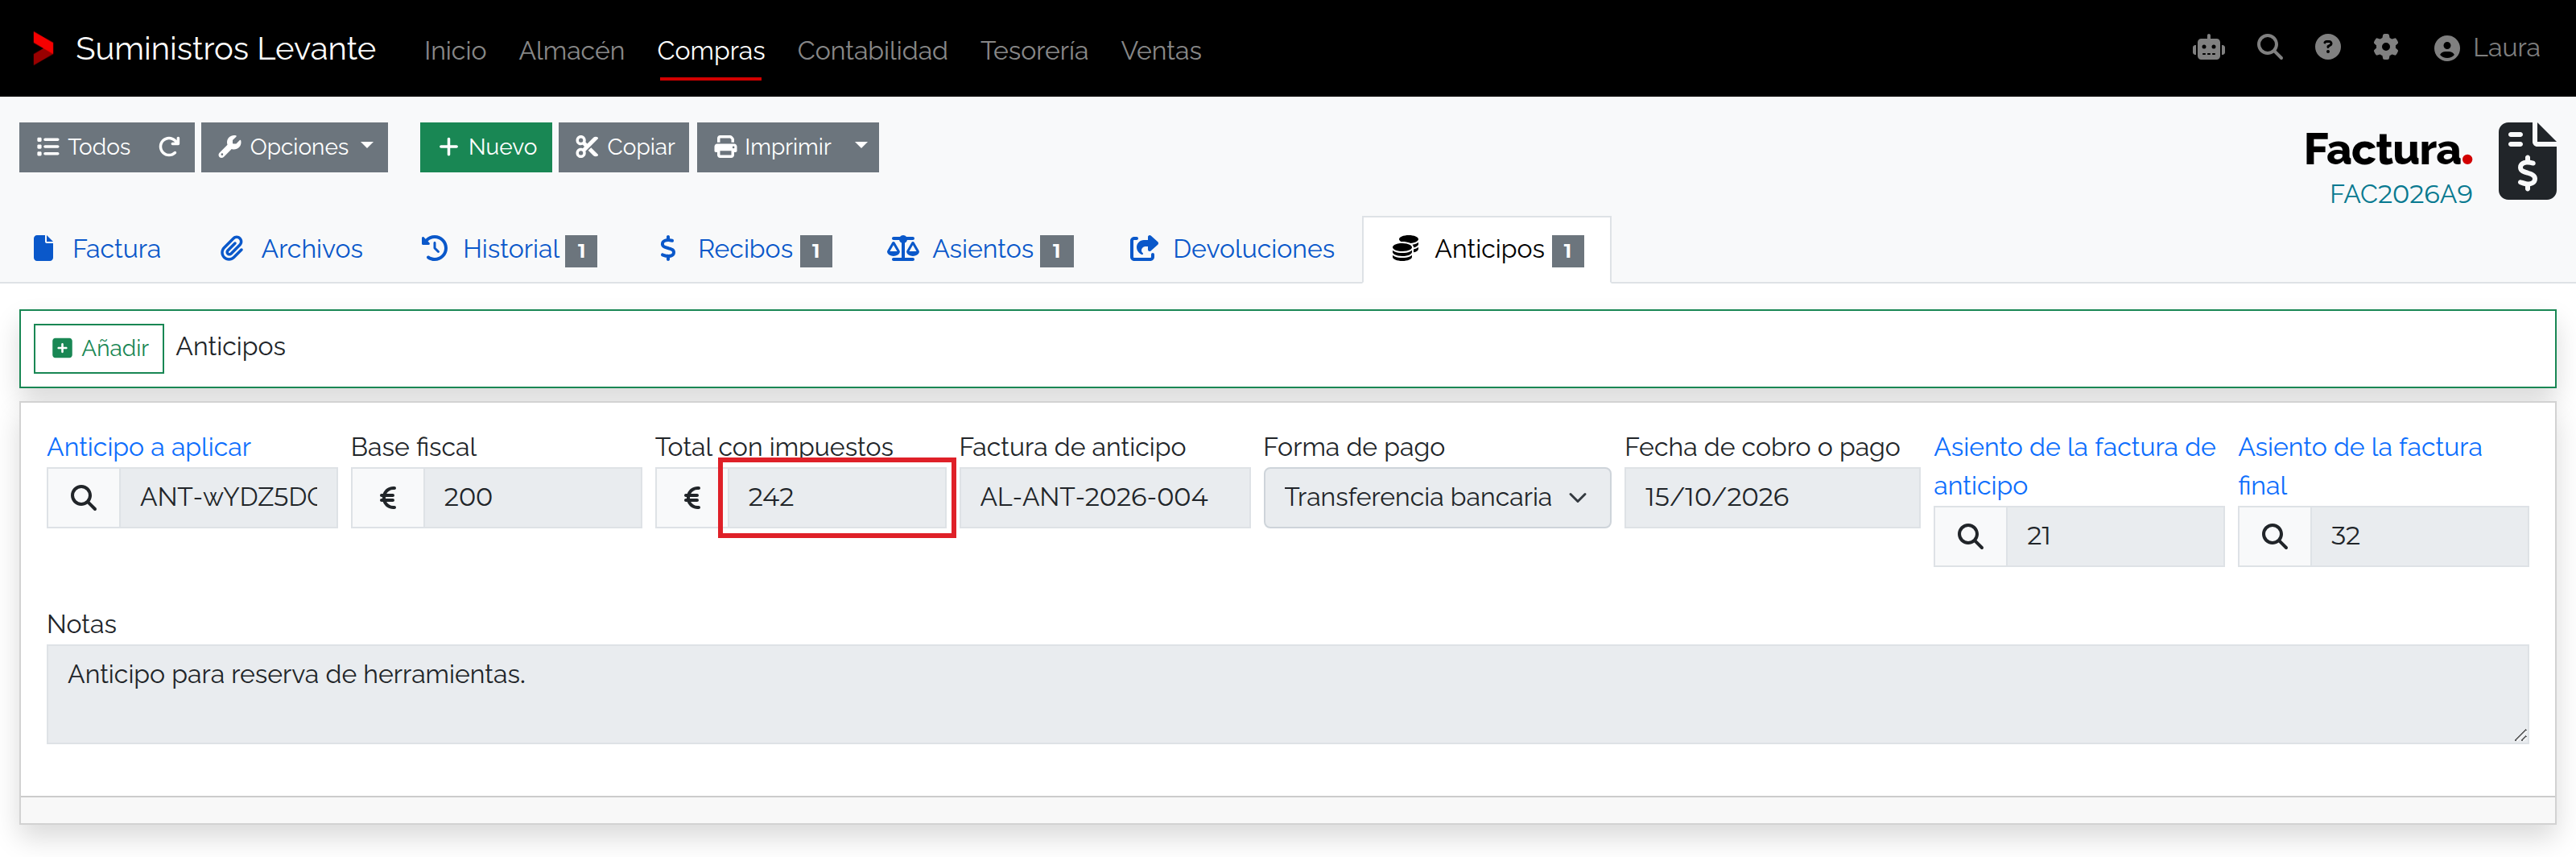This screenshot has width=2576, height=857.
Task: Expand the Opciones dropdown
Action: [295, 147]
